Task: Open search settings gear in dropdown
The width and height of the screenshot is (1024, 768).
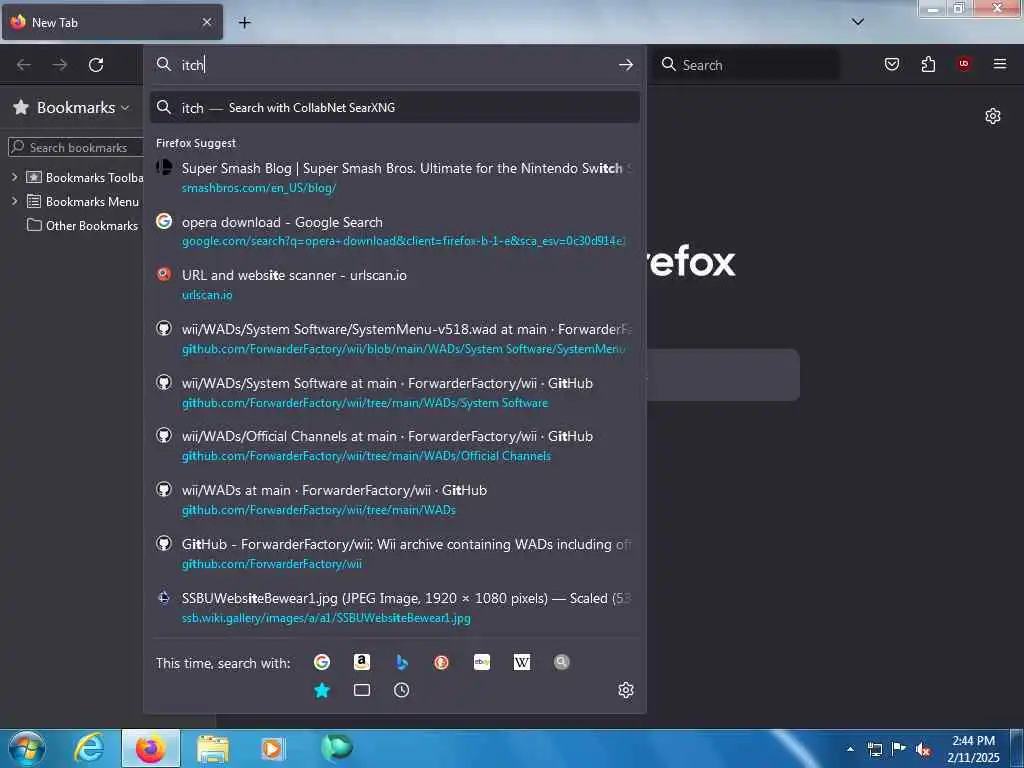Action: coord(626,690)
